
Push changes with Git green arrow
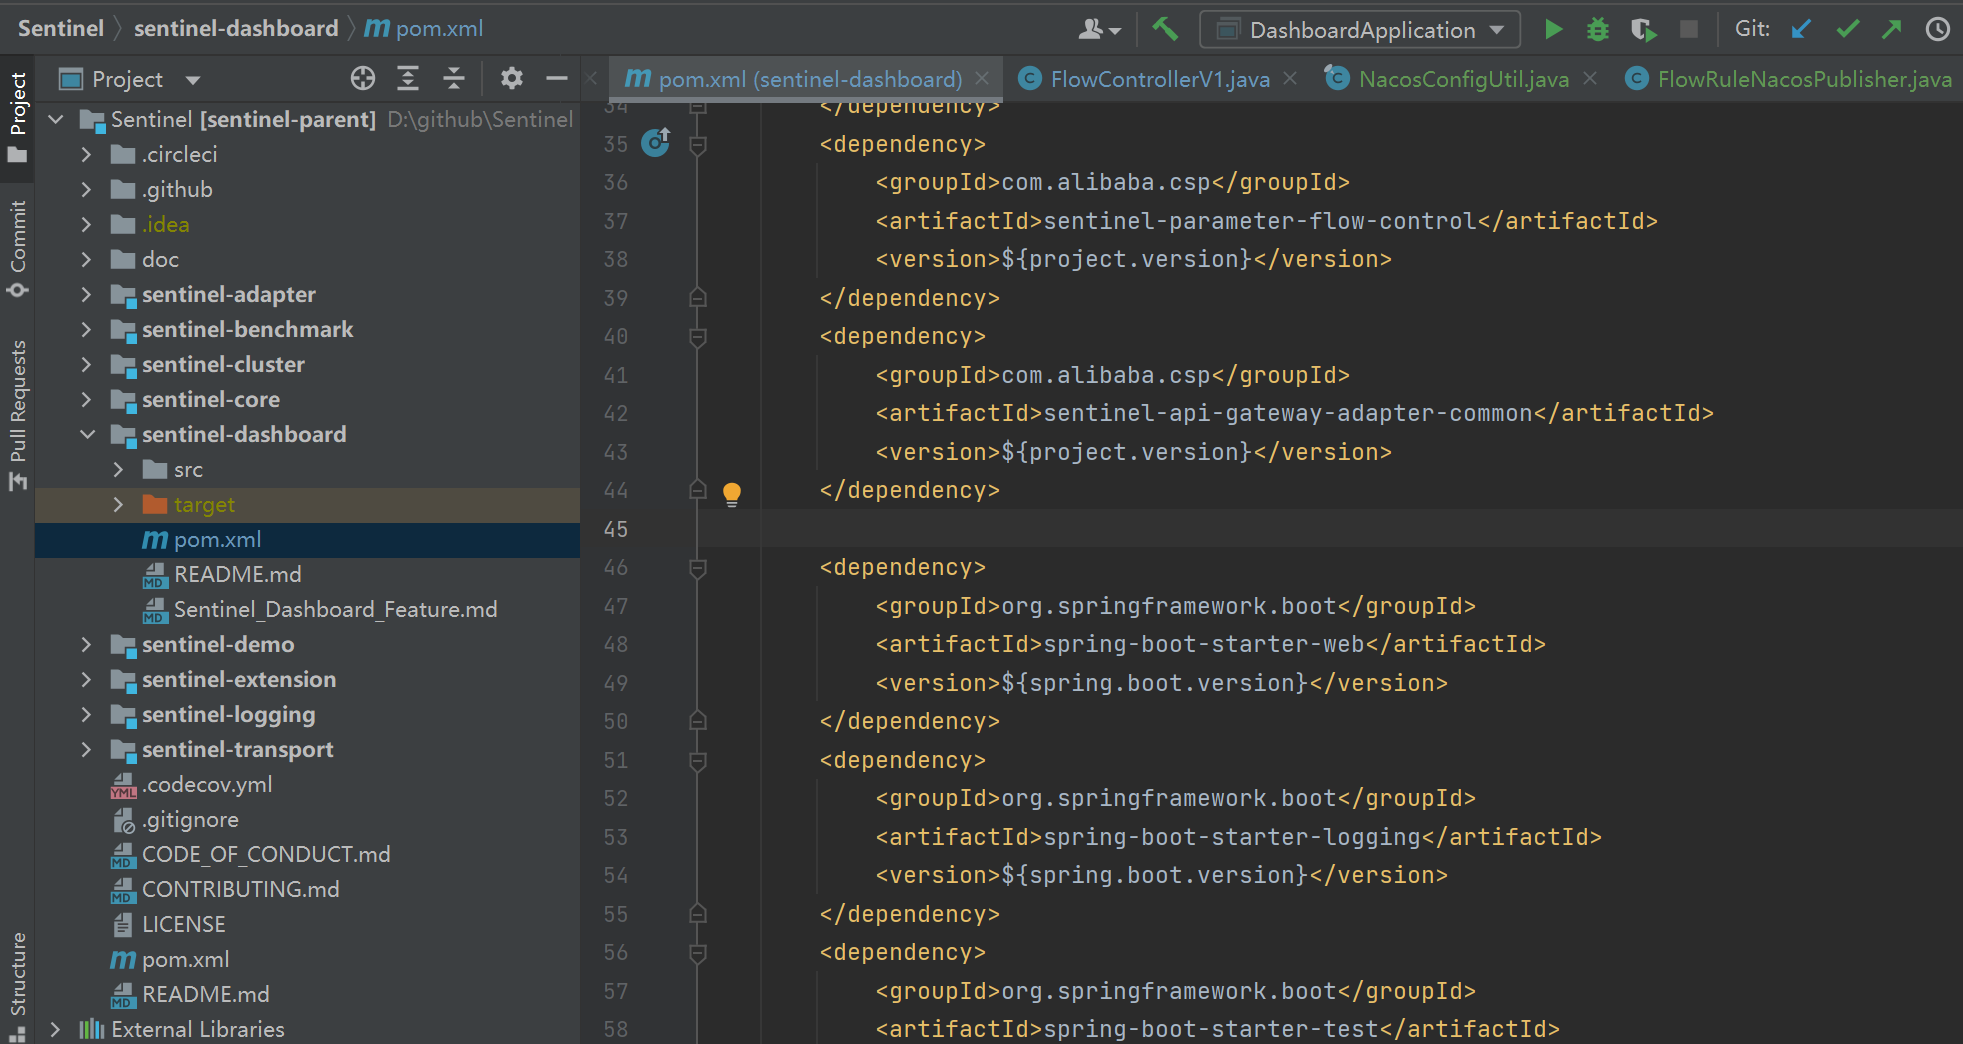pos(1892,29)
